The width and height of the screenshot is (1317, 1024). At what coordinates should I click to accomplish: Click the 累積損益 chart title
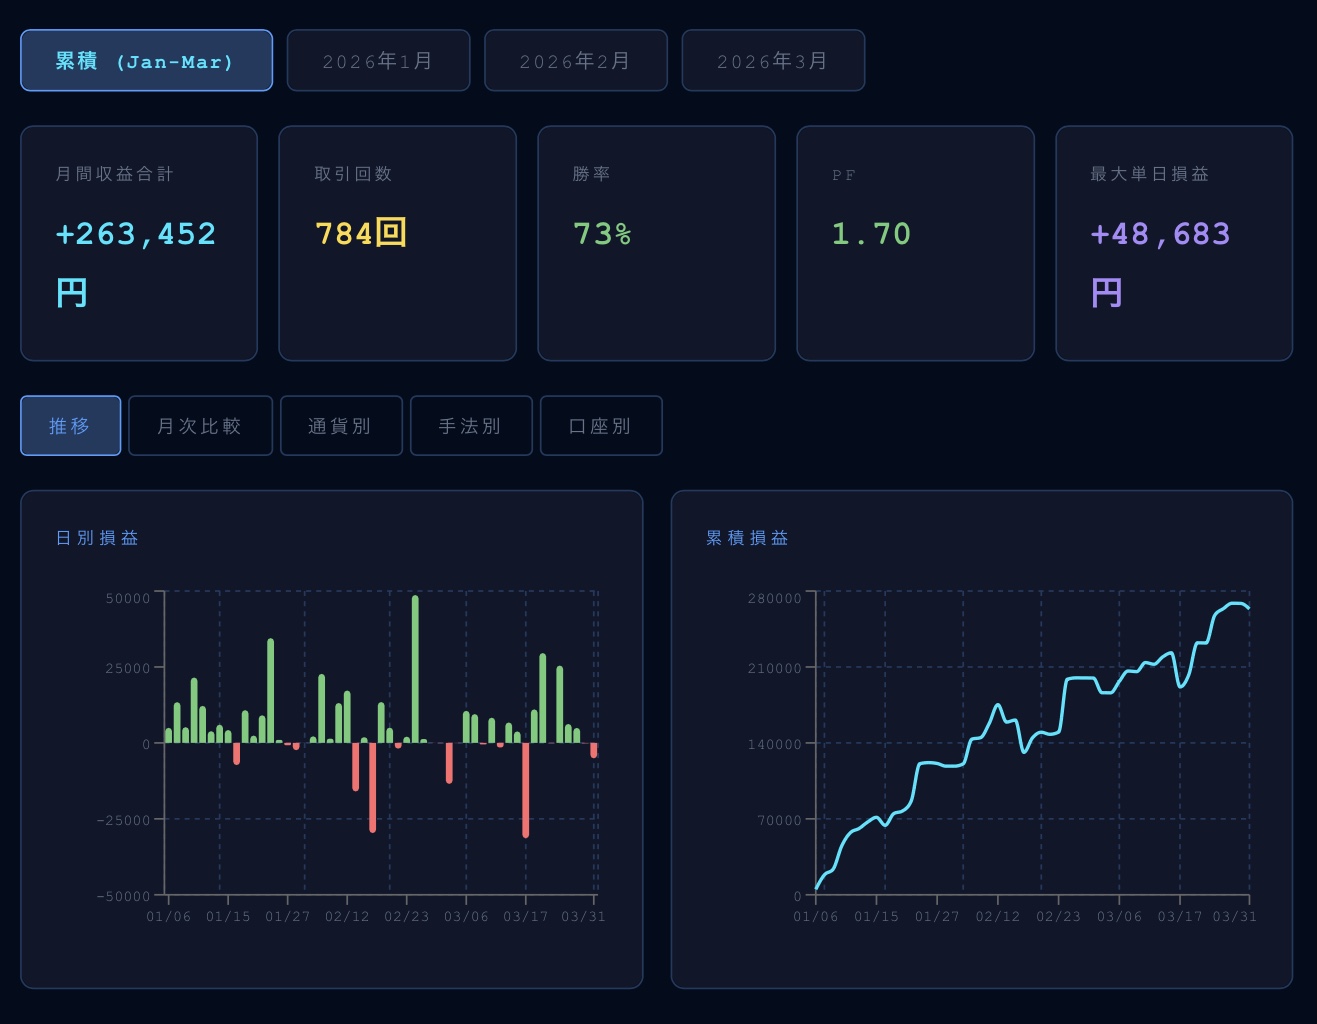[x=747, y=538]
